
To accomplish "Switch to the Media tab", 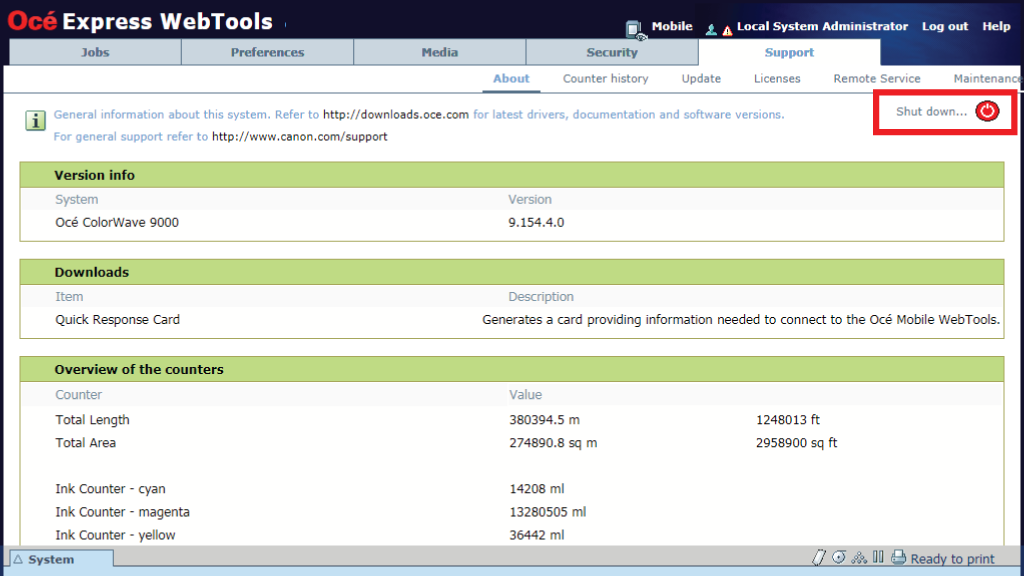I will click(x=440, y=52).
